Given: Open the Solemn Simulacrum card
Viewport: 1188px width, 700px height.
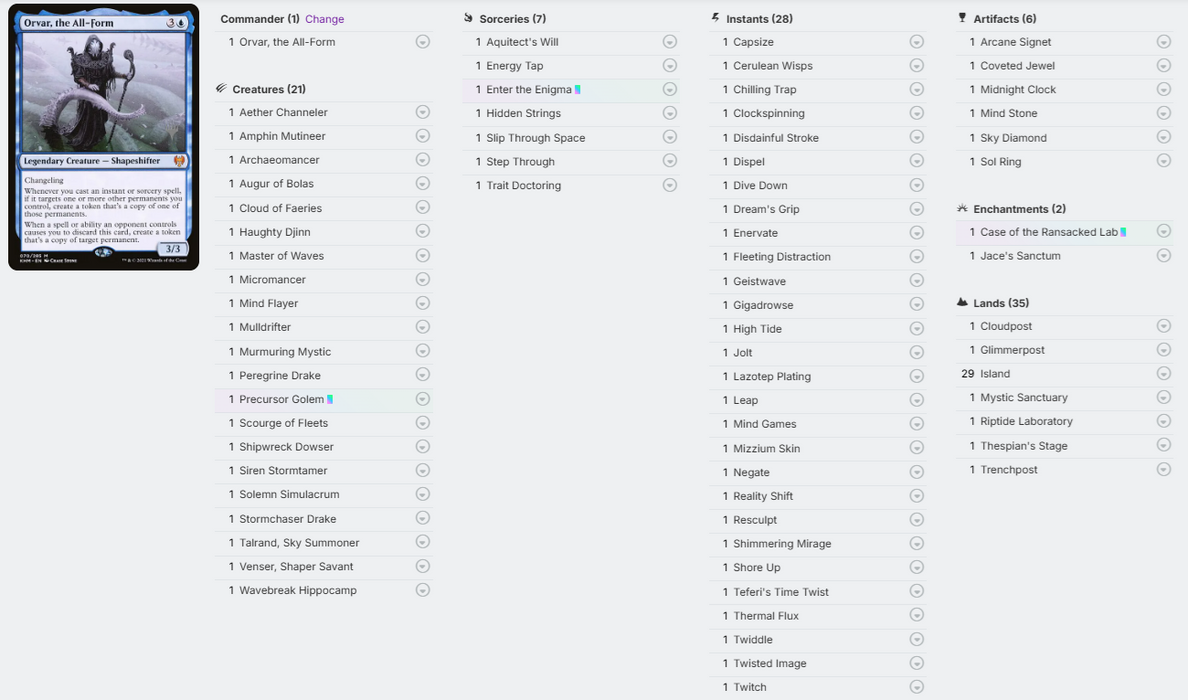Looking at the screenshot, I should [x=289, y=495].
